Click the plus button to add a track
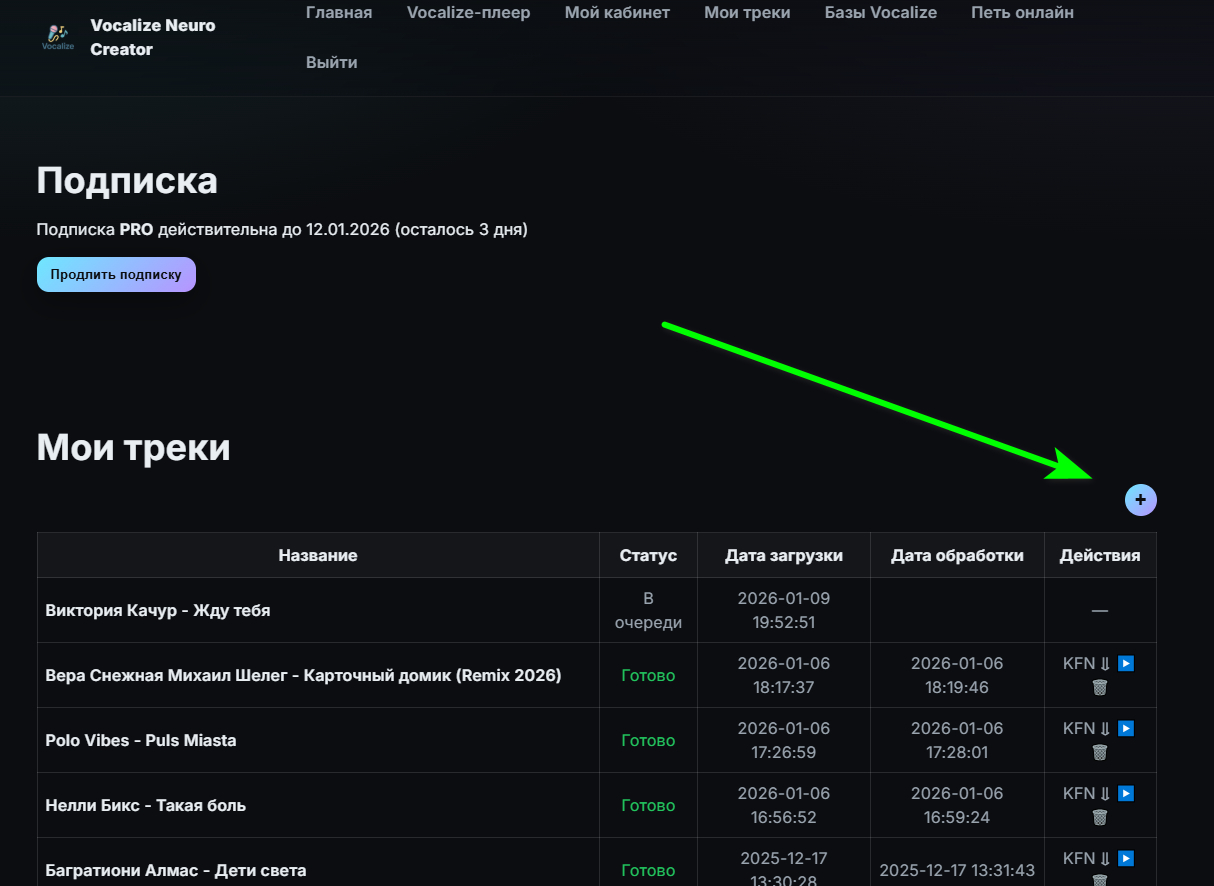The width and height of the screenshot is (1214, 886). (1140, 499)
